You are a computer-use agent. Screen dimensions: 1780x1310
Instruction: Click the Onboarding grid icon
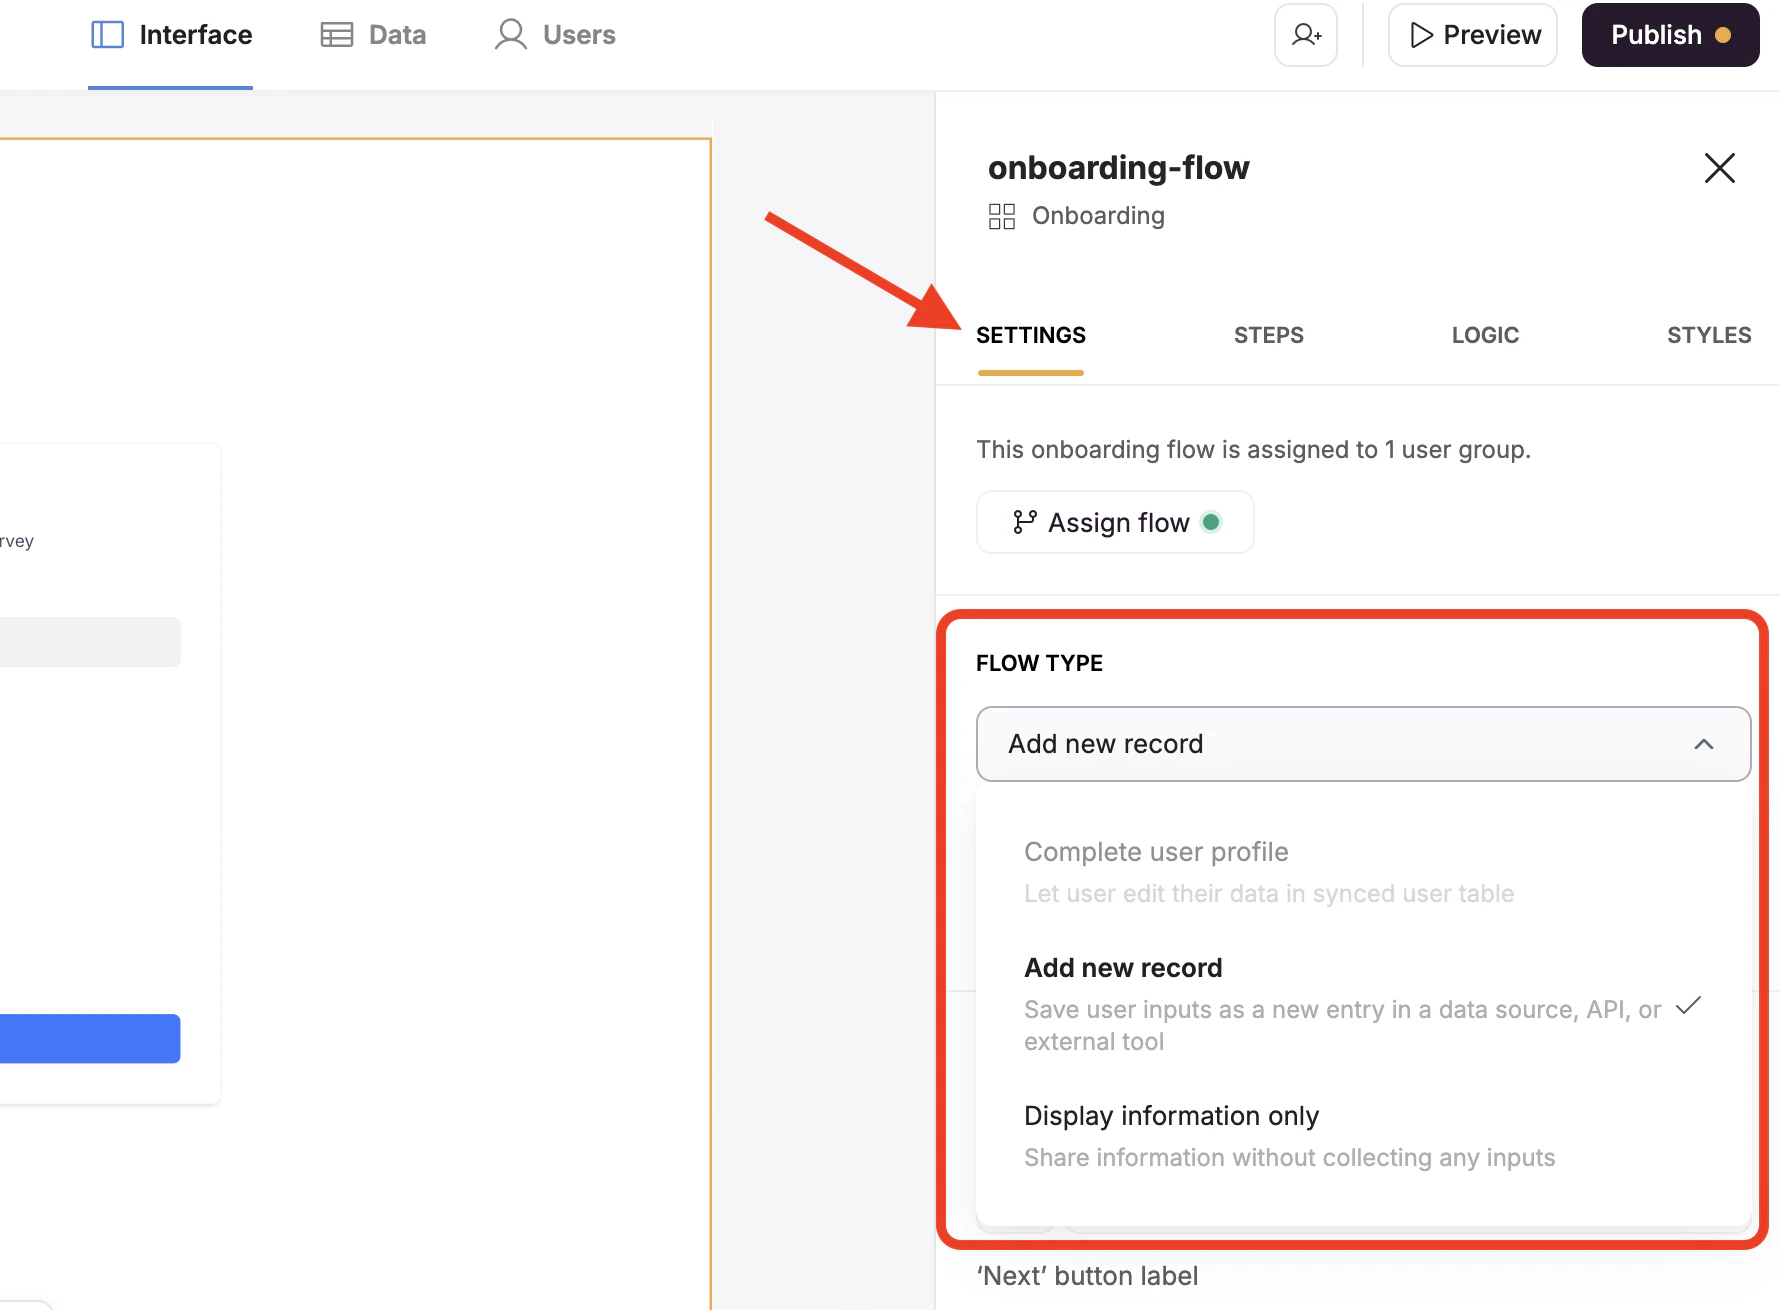(1001, 216)
